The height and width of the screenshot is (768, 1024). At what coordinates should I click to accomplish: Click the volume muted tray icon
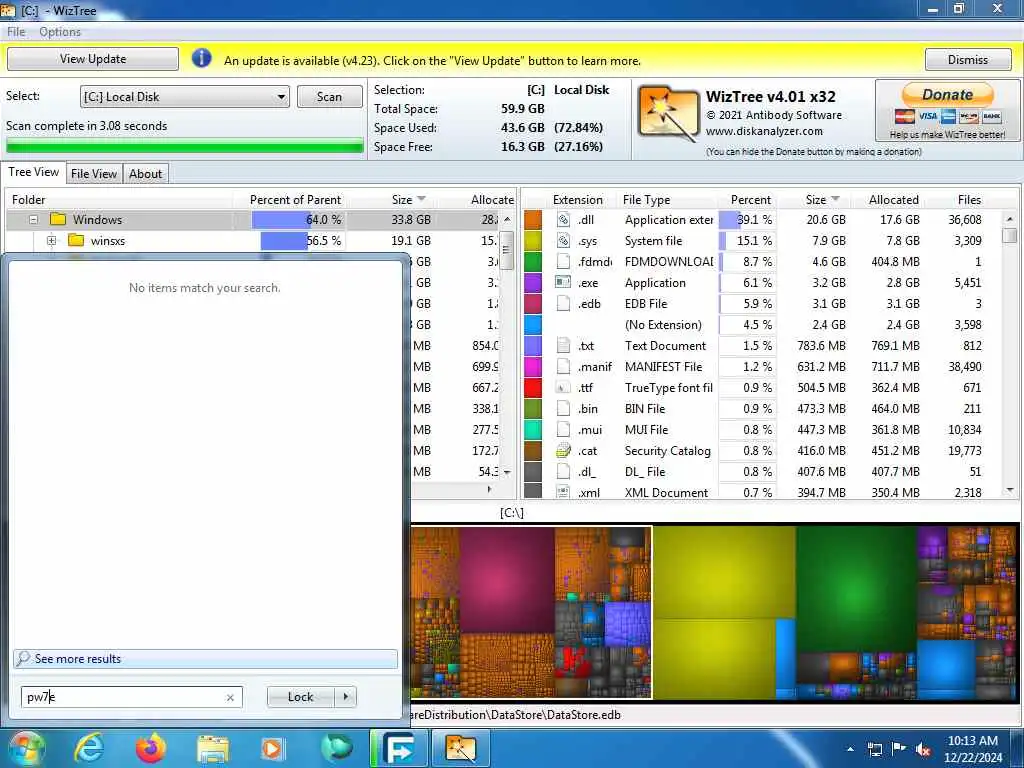923,750
